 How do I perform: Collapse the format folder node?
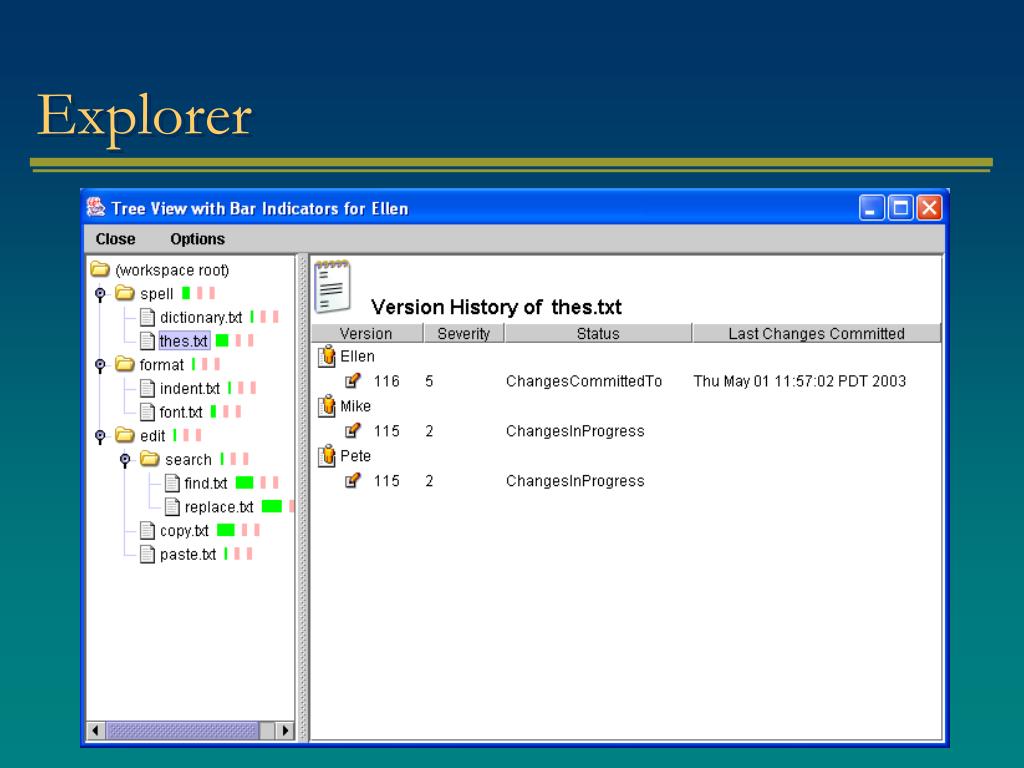pos(100,365)
